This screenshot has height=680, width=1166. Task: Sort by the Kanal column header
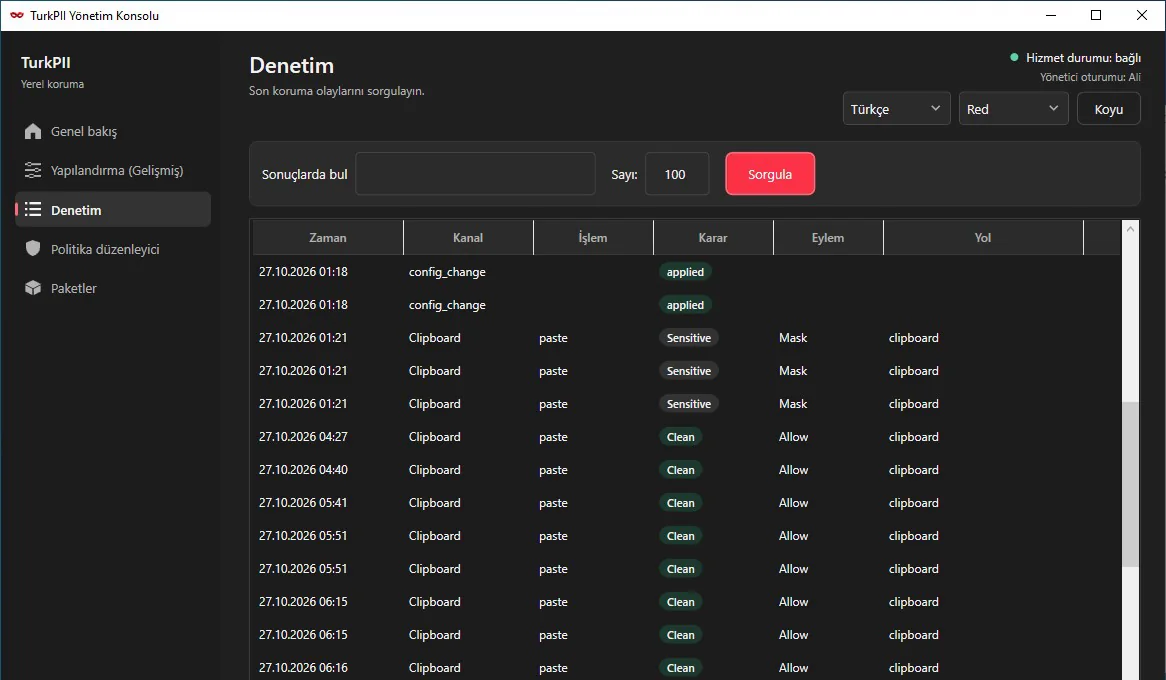click(468, 238)
